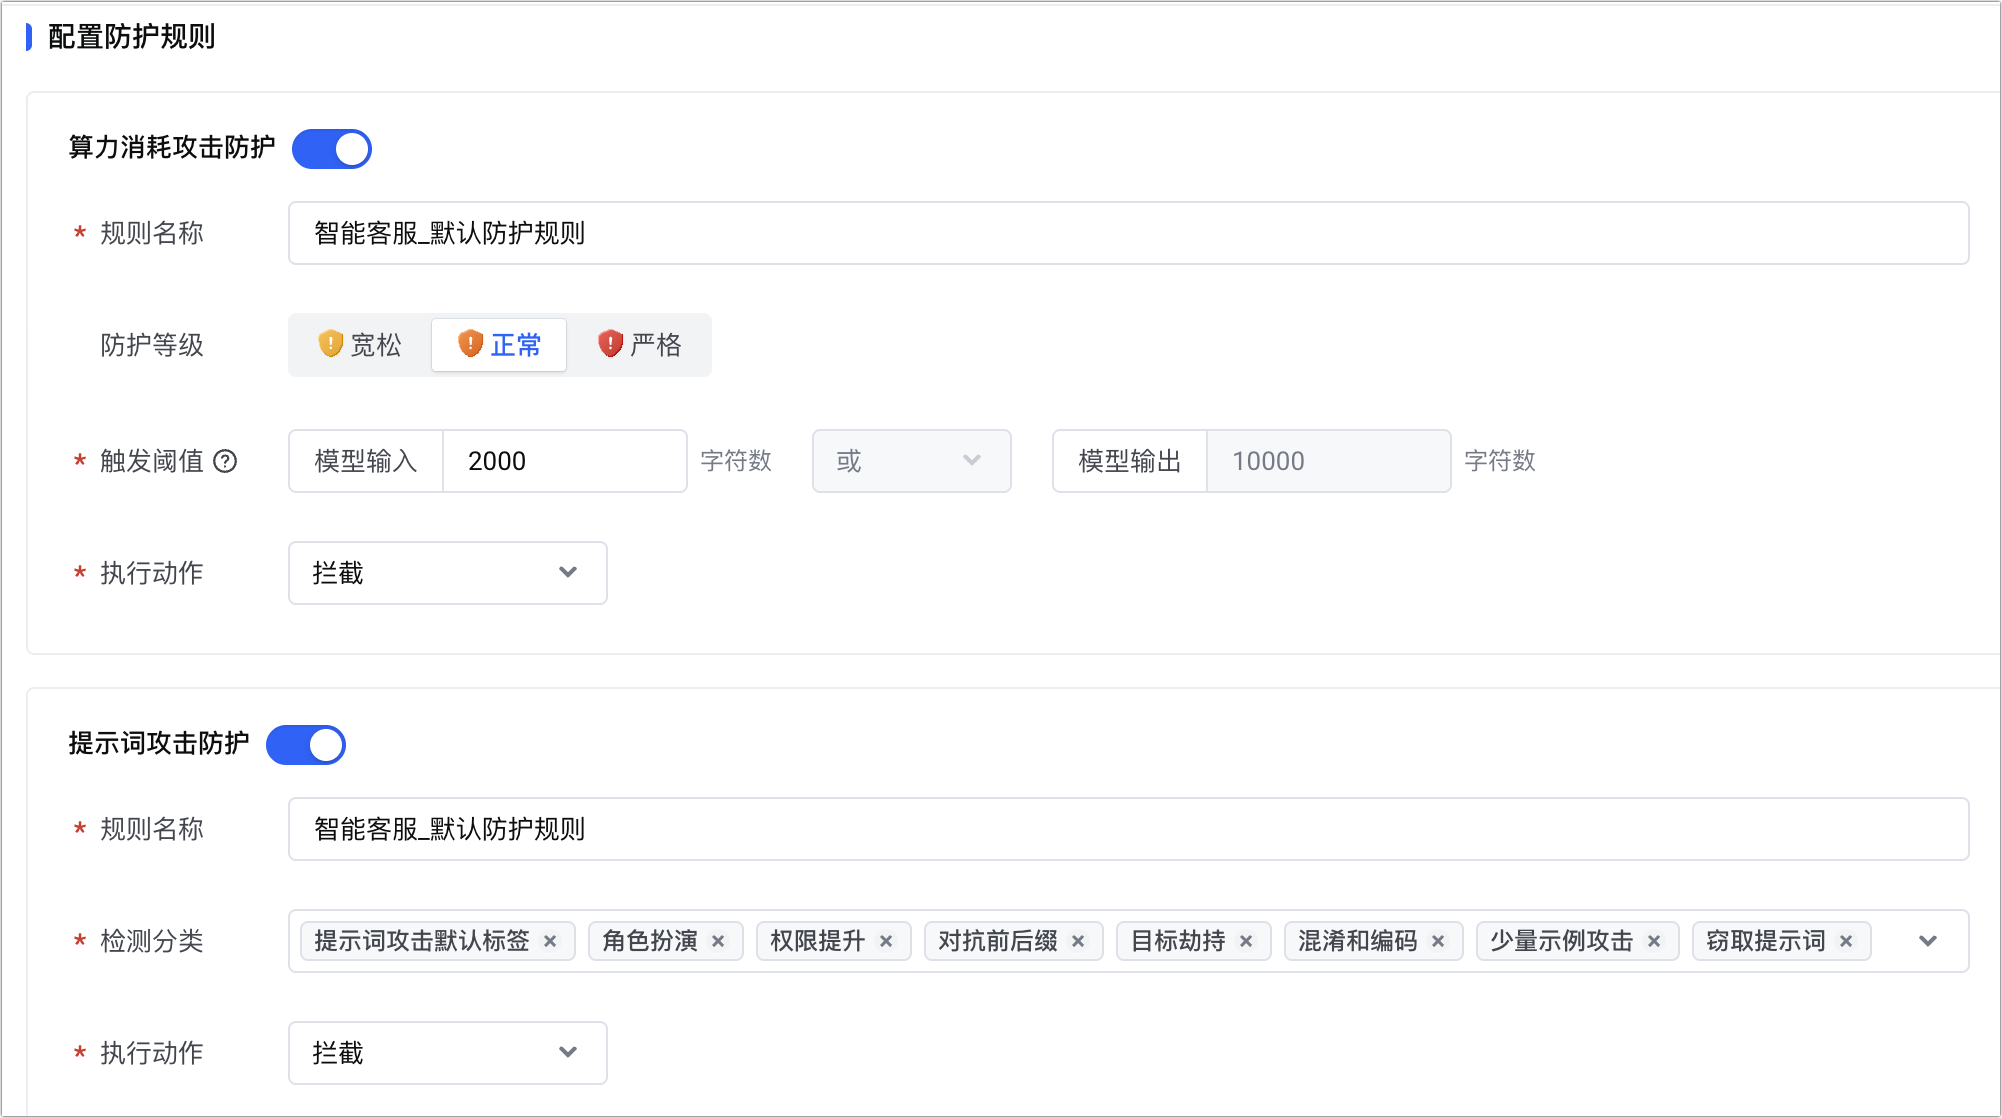The image size is (2002, 1118).
Task: Remove the 目标劫持 tag
Action: 1246,941
